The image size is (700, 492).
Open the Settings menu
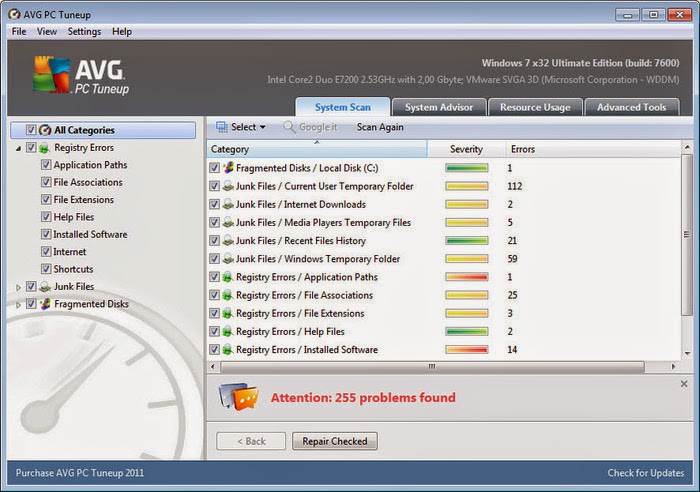point(84,32)
